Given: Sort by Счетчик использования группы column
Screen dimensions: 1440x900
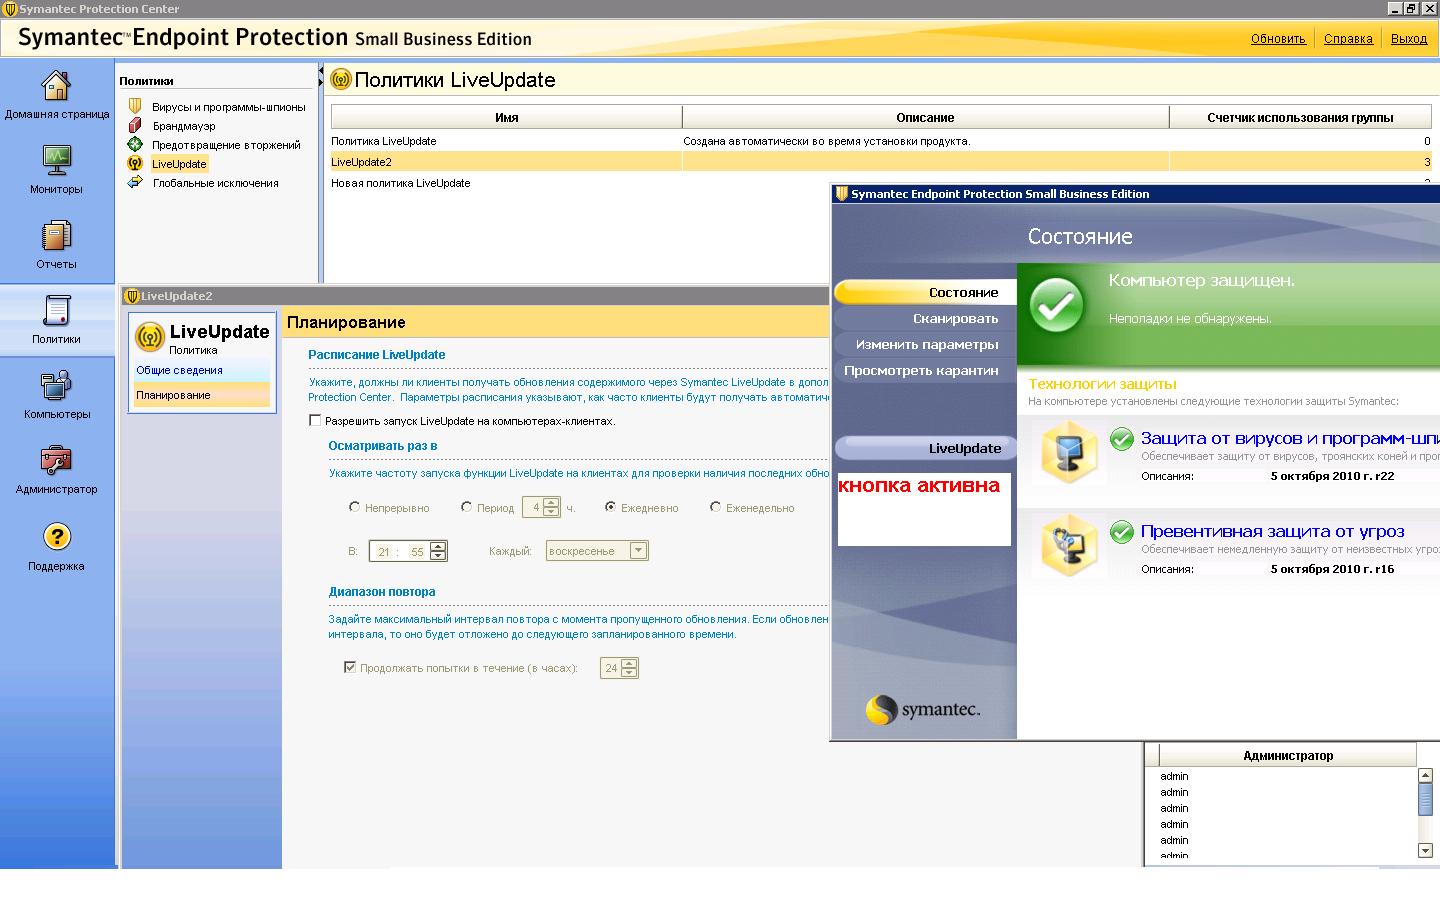Looking at the screenshot, I should point(1300,117).
